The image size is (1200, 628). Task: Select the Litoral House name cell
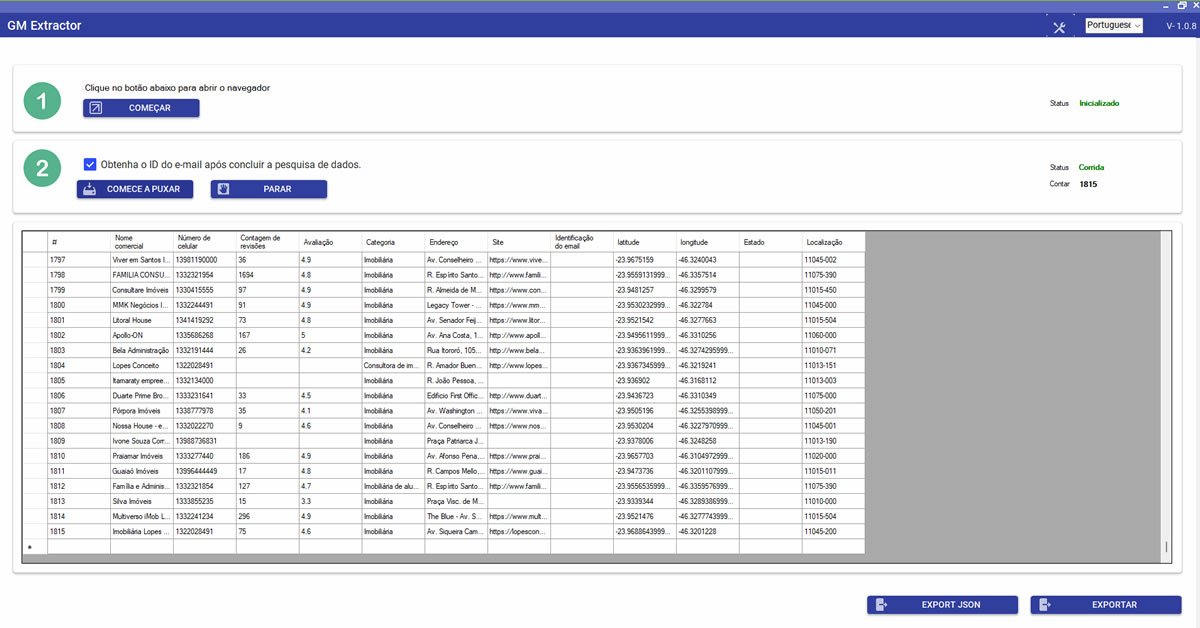(141, 320)
